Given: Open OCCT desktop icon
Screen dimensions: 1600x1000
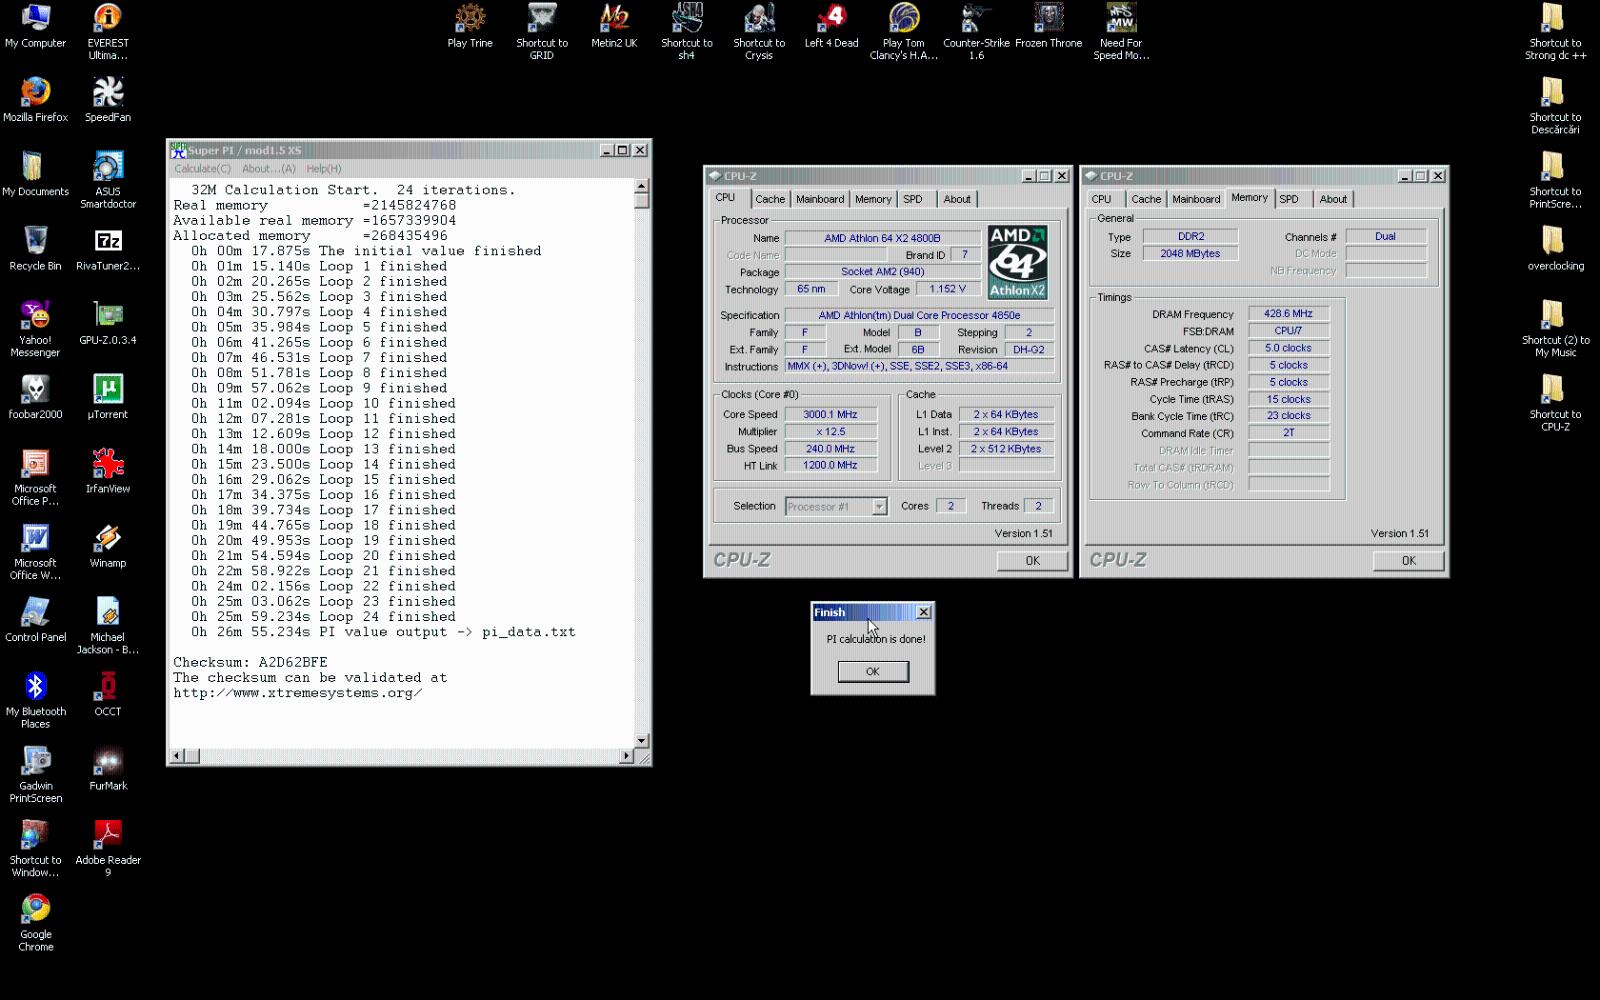Looking at the screenshot, I should click(108, 694).
